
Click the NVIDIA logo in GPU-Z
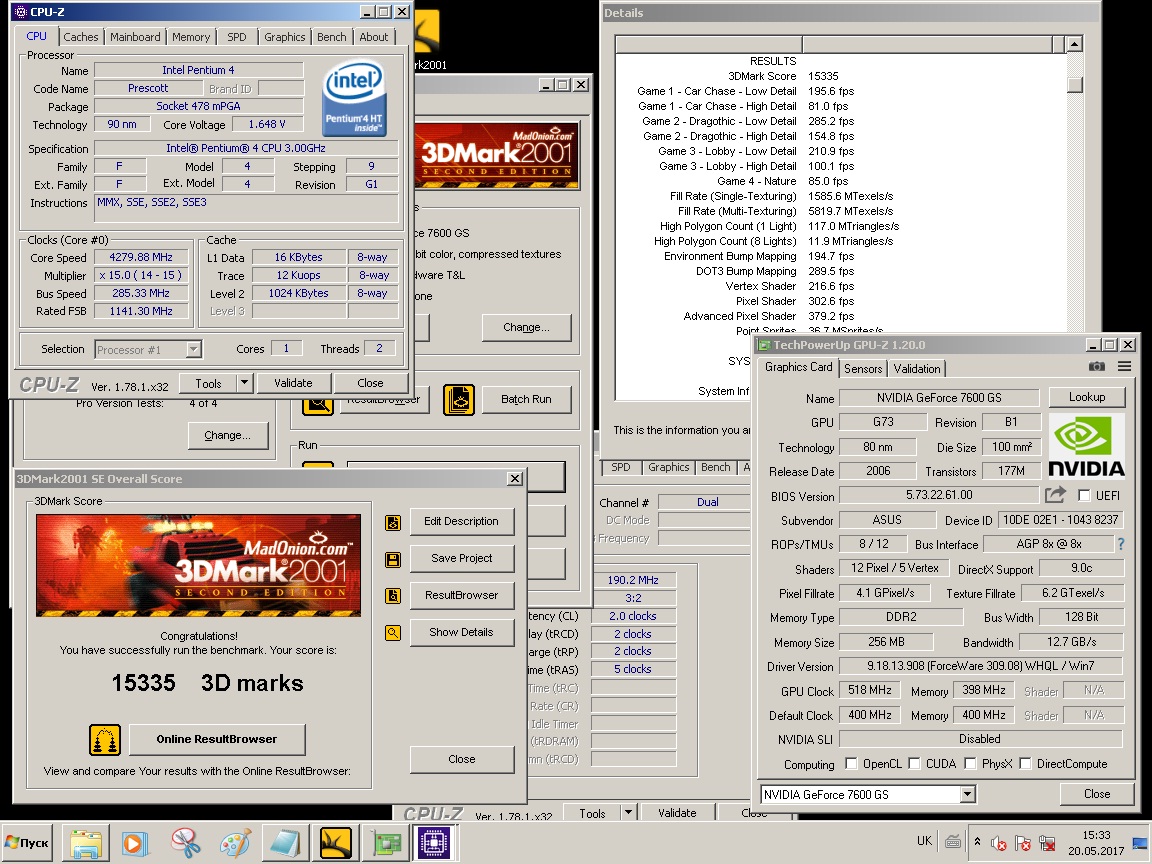[x=1087, y=446]
